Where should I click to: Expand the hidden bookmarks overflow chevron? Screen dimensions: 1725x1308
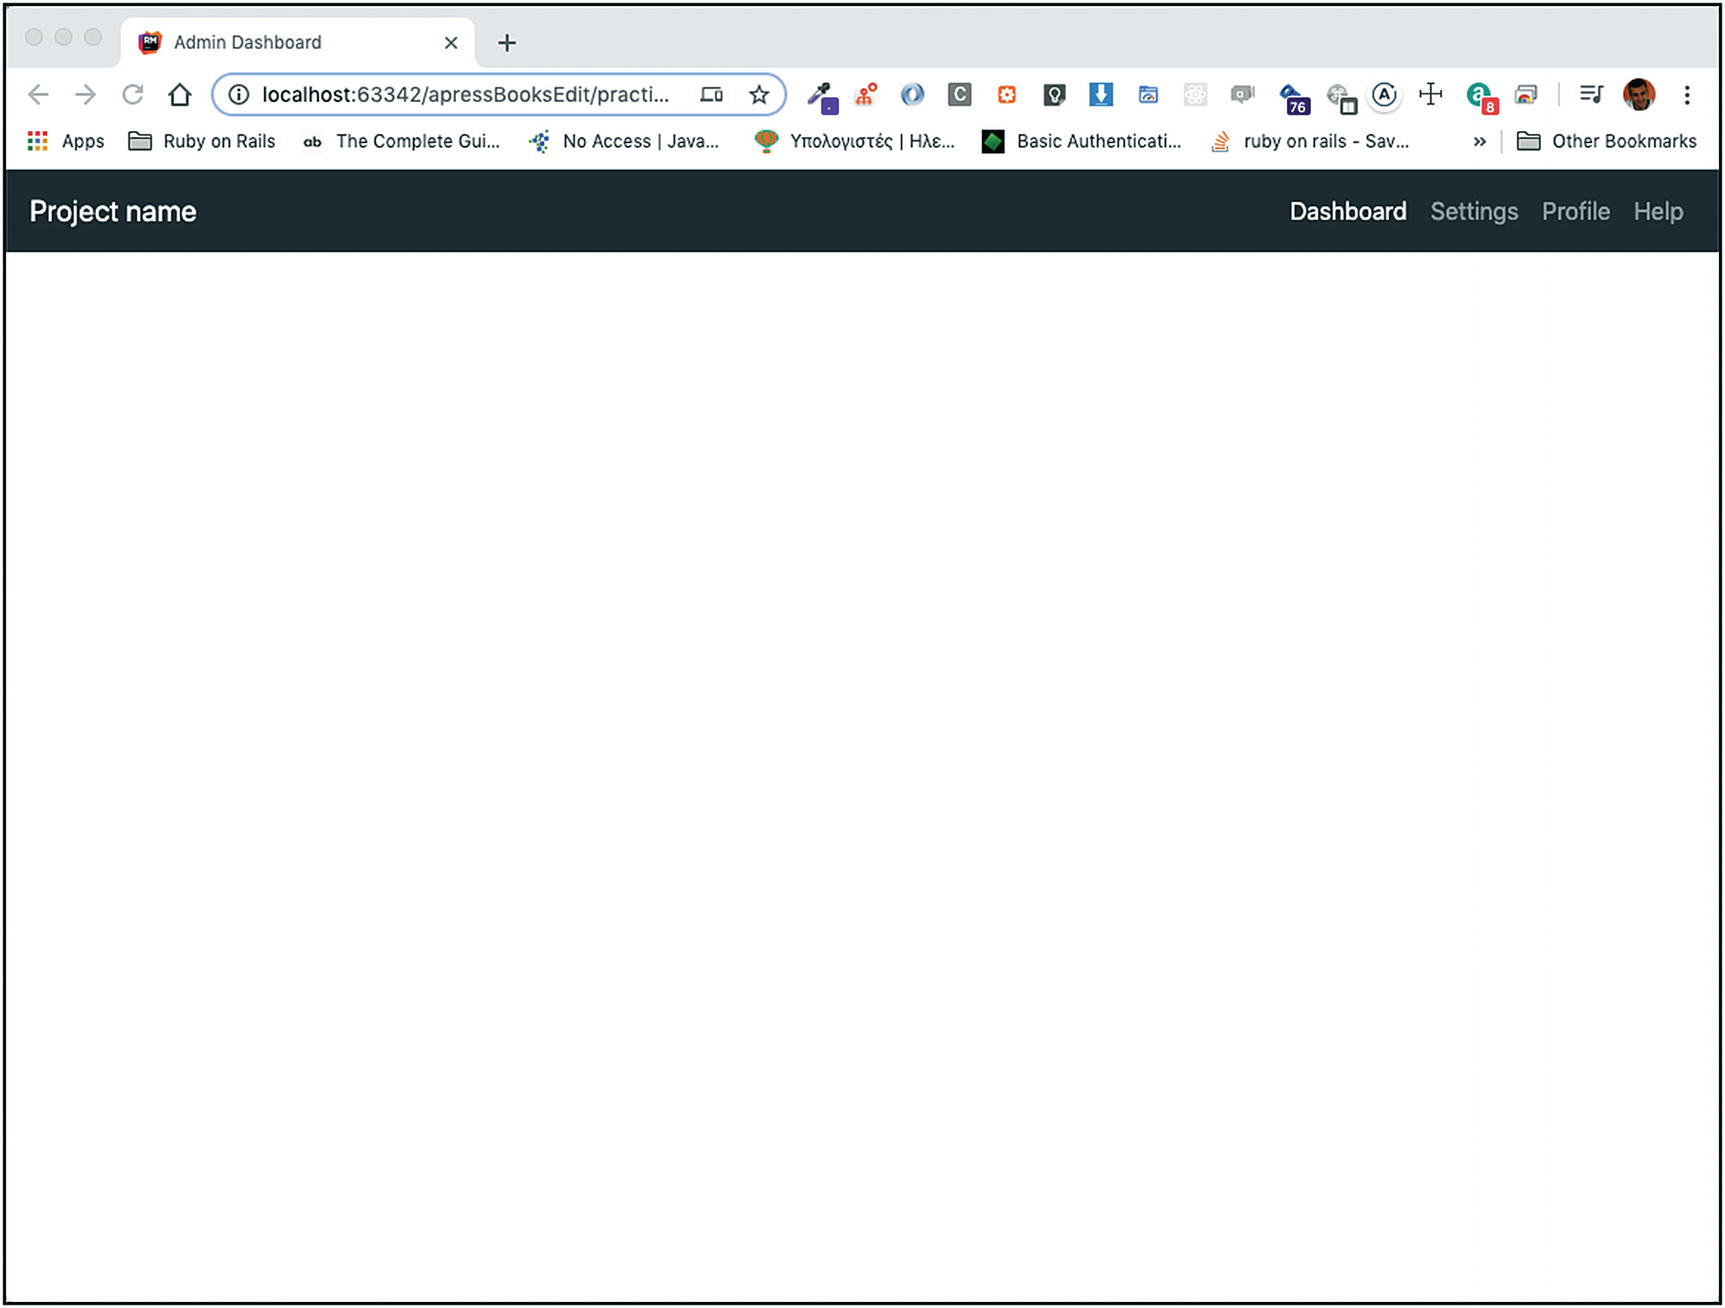point(1479,142)
